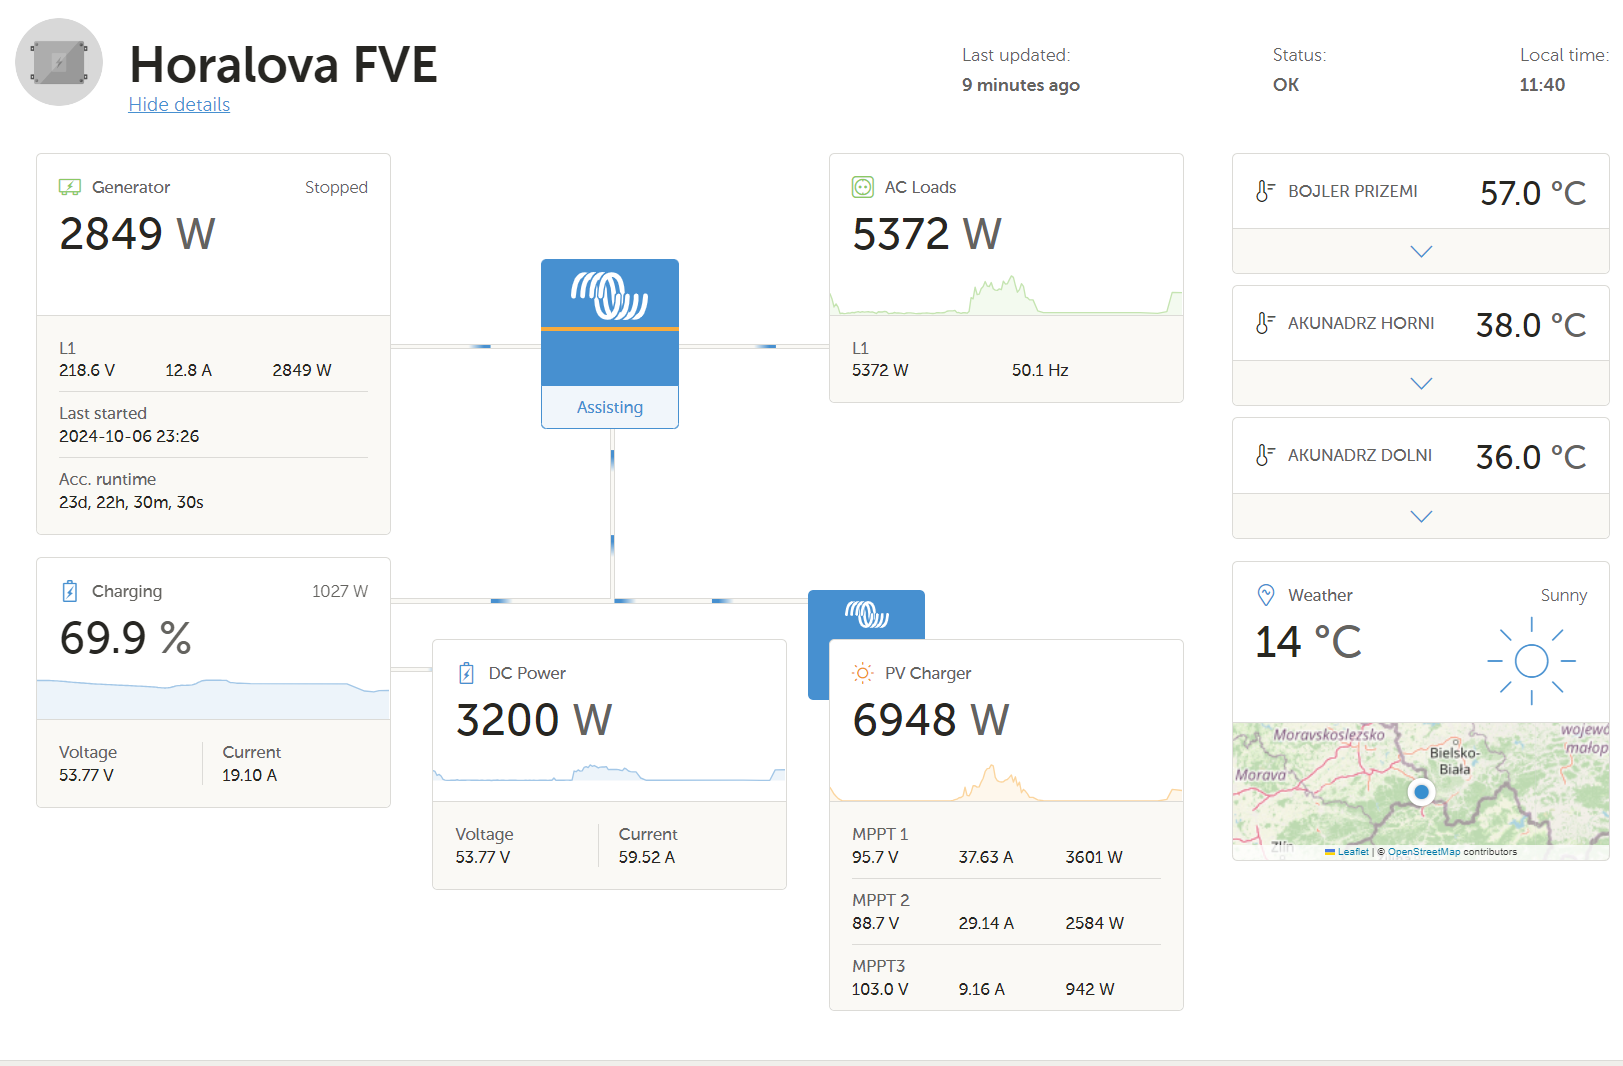Viewport: 1623px width, 1066px height.
Task: Expand the BOJLER PRIZEMI temperature panel
Action: pyautogui.click(x=1420, y=251)
